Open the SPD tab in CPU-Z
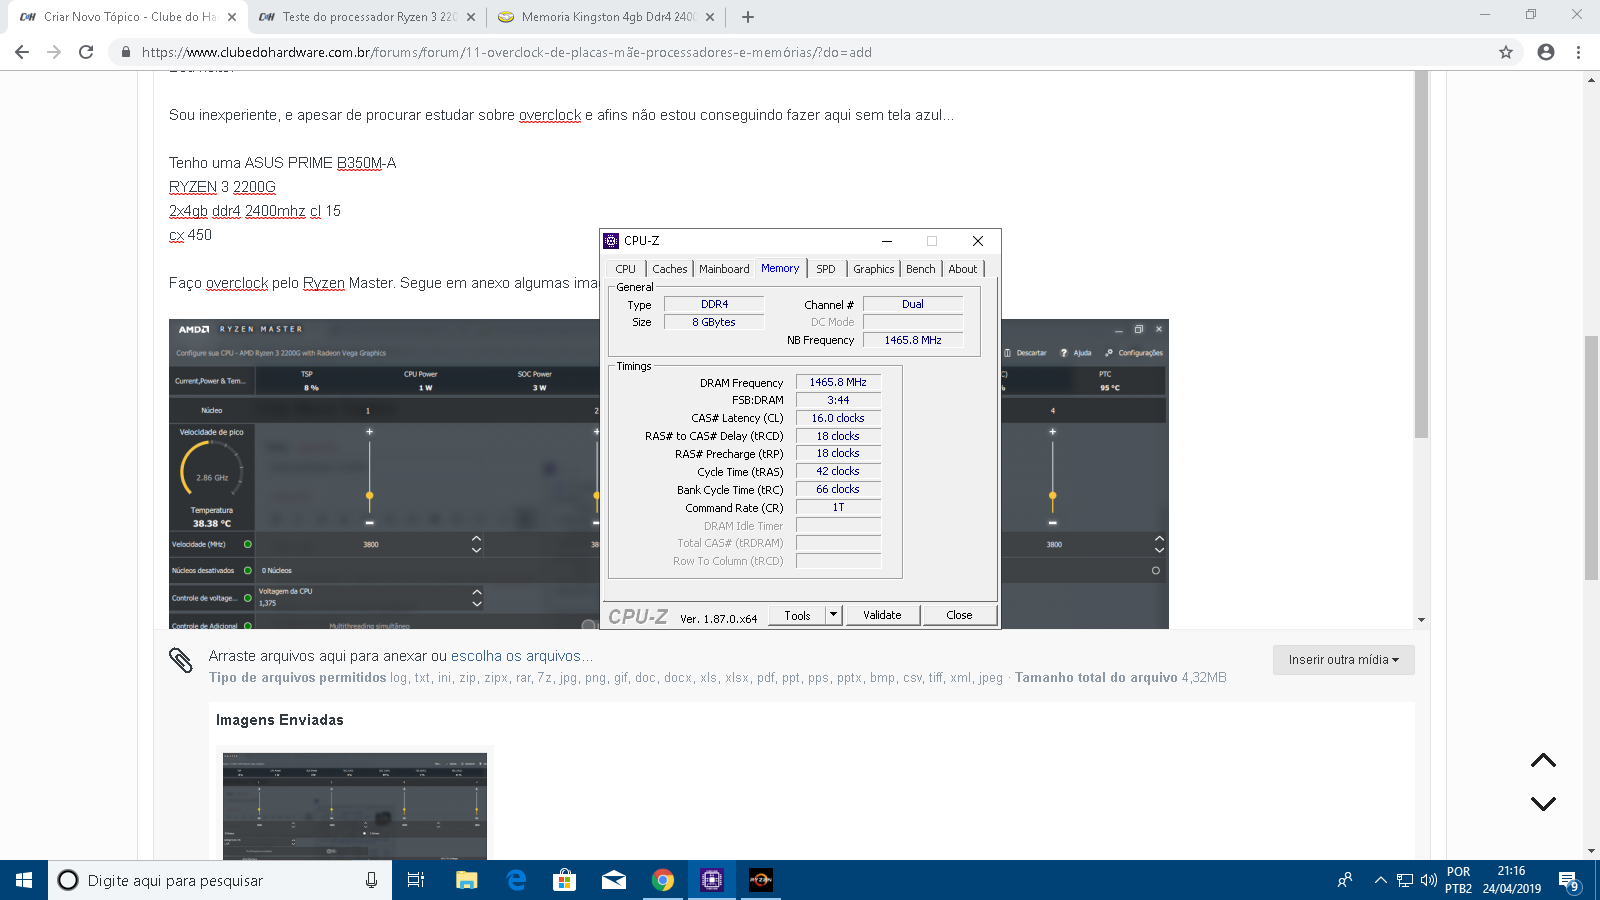Image resolution: width=1600 pixels, height=900 pixels. [826, 269]
